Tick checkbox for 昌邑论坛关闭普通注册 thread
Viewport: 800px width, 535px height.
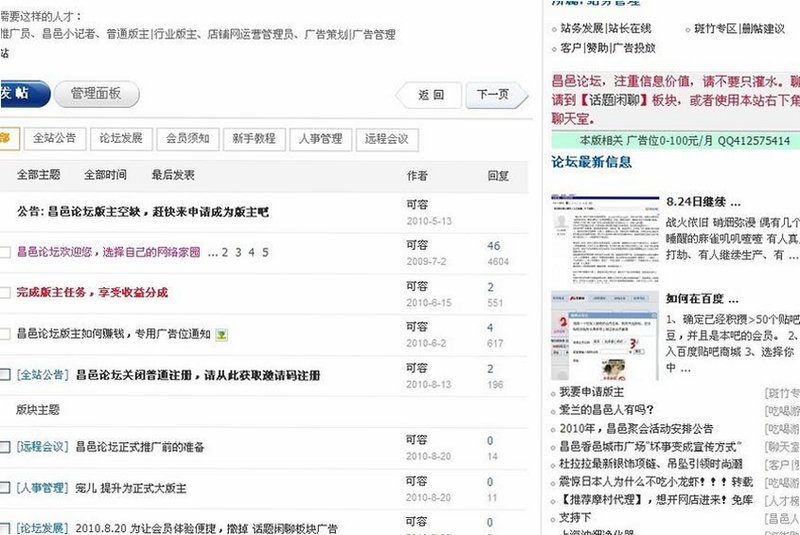pyautogui.click(x=5, y=375)
